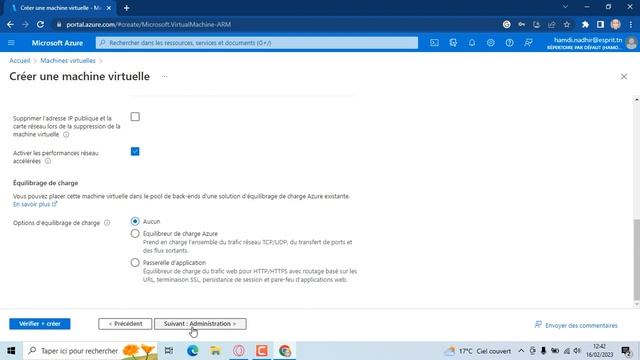Show info tooltip for accelerated networking
The width and height of the screenshot is (640, 360).
pos(48,161)
